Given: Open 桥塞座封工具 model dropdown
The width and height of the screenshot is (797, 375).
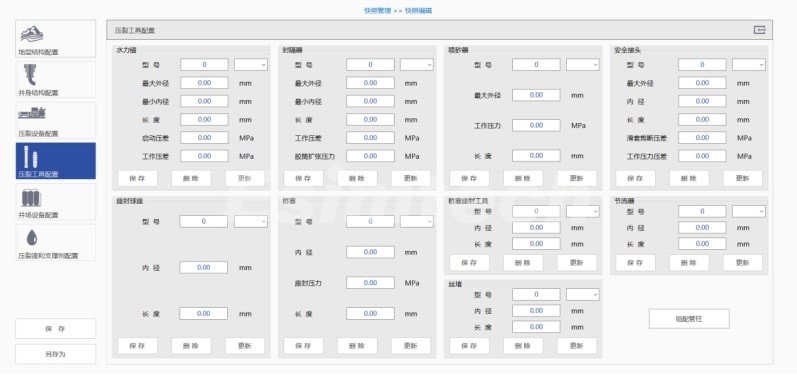Looking at the screenshot, I should [583, 211].
